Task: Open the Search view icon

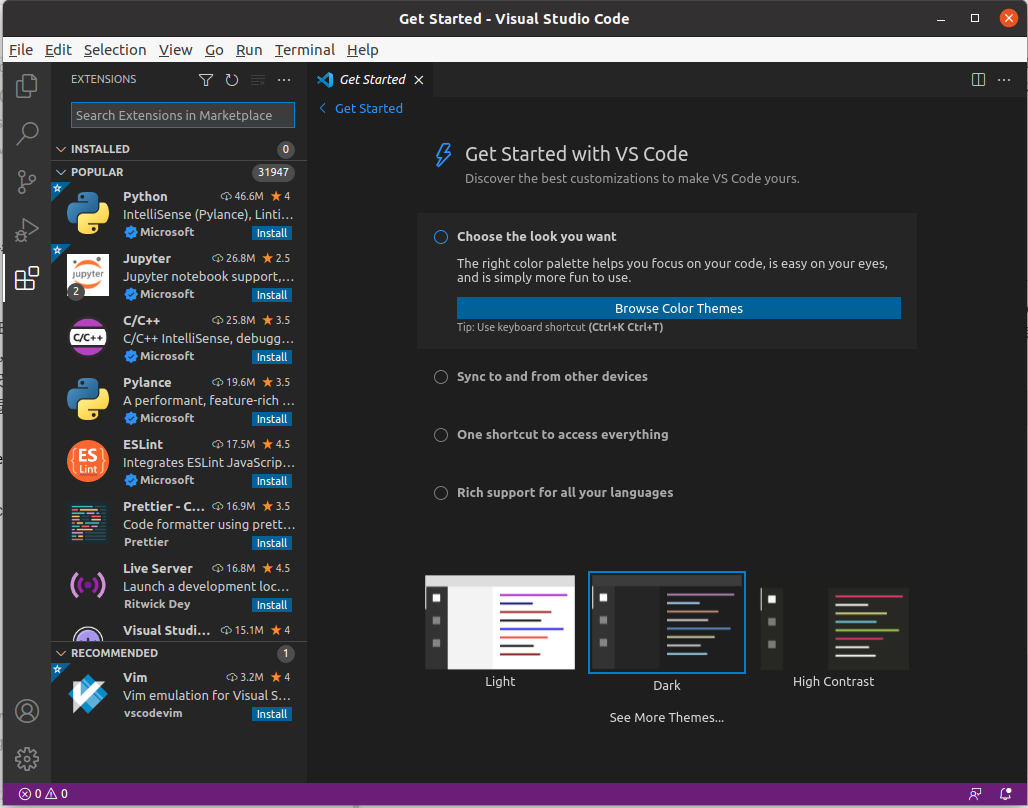Action: click(x=27, y=133)
